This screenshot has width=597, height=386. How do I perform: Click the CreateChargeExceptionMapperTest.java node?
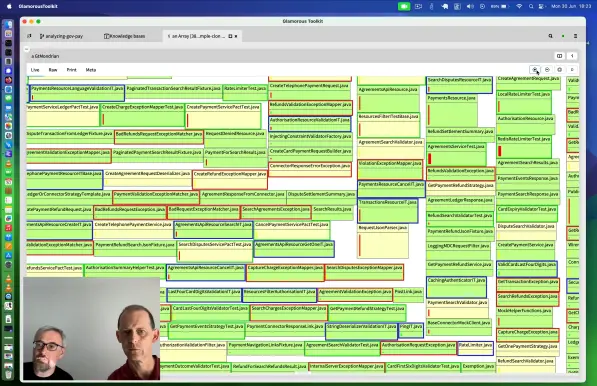(x=142, y=115)
